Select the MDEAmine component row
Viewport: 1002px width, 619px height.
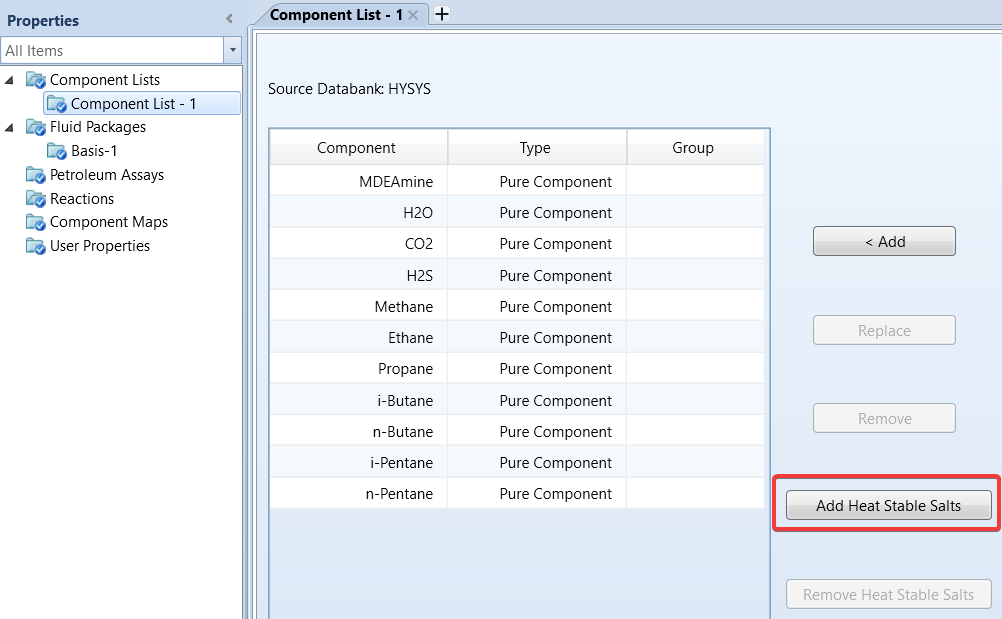pos(397,182)
